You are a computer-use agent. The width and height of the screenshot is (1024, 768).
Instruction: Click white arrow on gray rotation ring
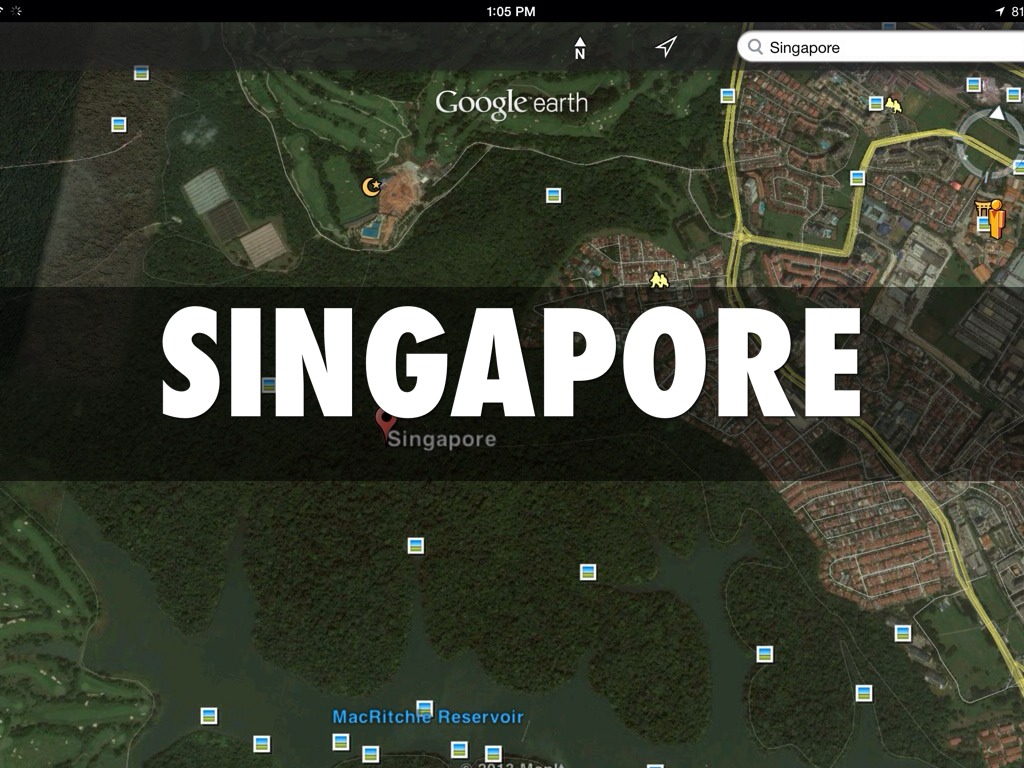996,113
